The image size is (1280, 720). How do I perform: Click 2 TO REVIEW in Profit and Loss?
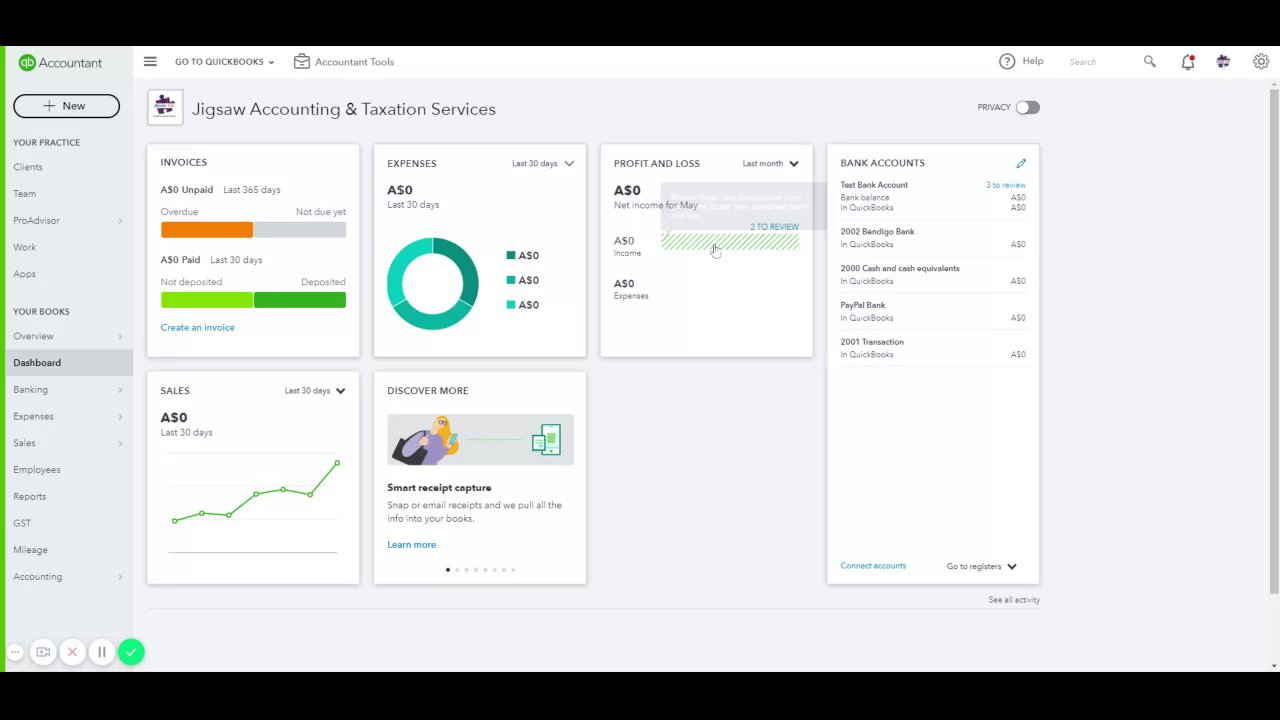(x=774, y=227)
